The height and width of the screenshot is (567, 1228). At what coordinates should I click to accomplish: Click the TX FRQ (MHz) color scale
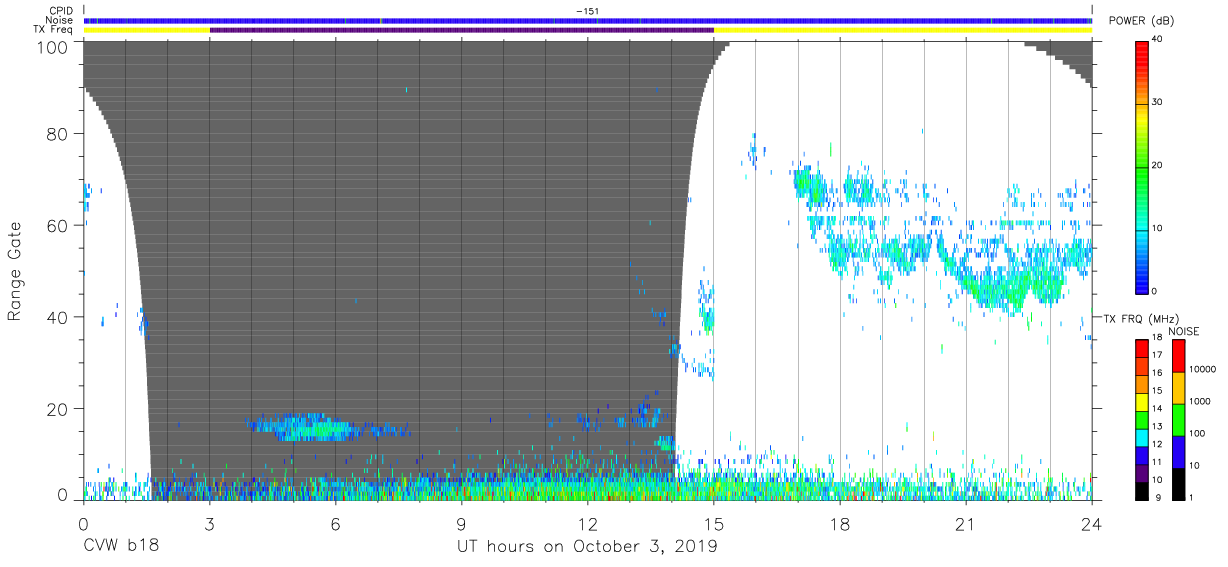[x=1142, y=419]
